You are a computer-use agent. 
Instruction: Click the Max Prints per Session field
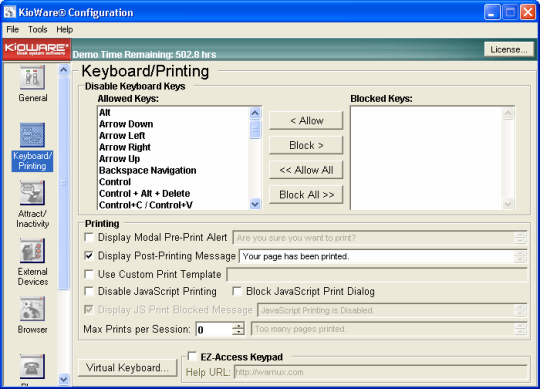[x=214, y=329]
